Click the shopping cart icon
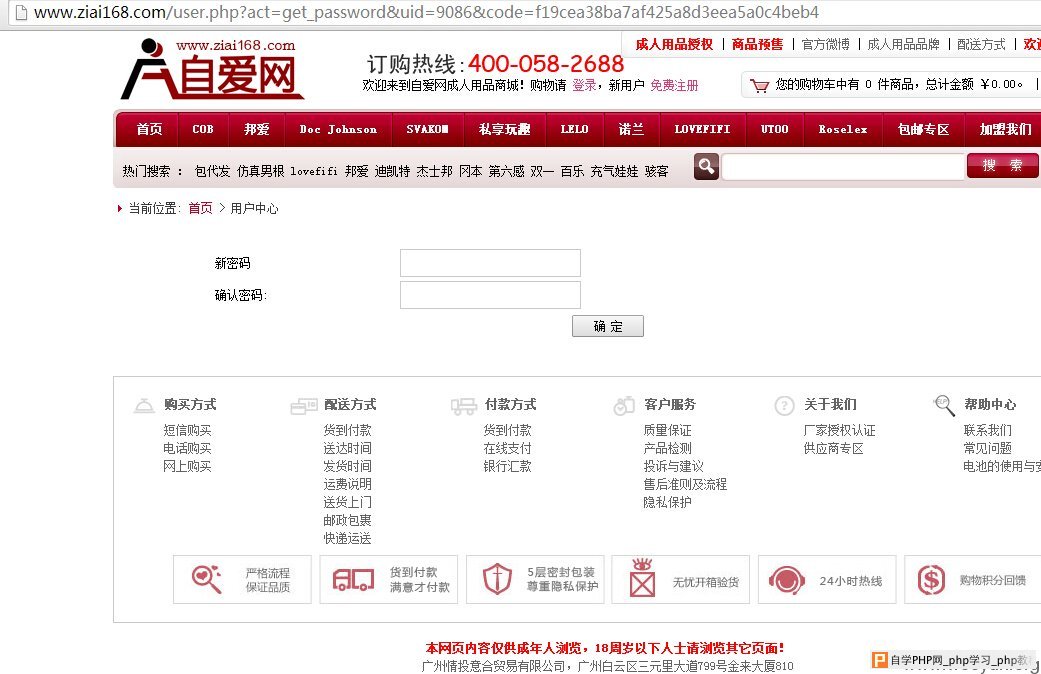 click(759, 85)
